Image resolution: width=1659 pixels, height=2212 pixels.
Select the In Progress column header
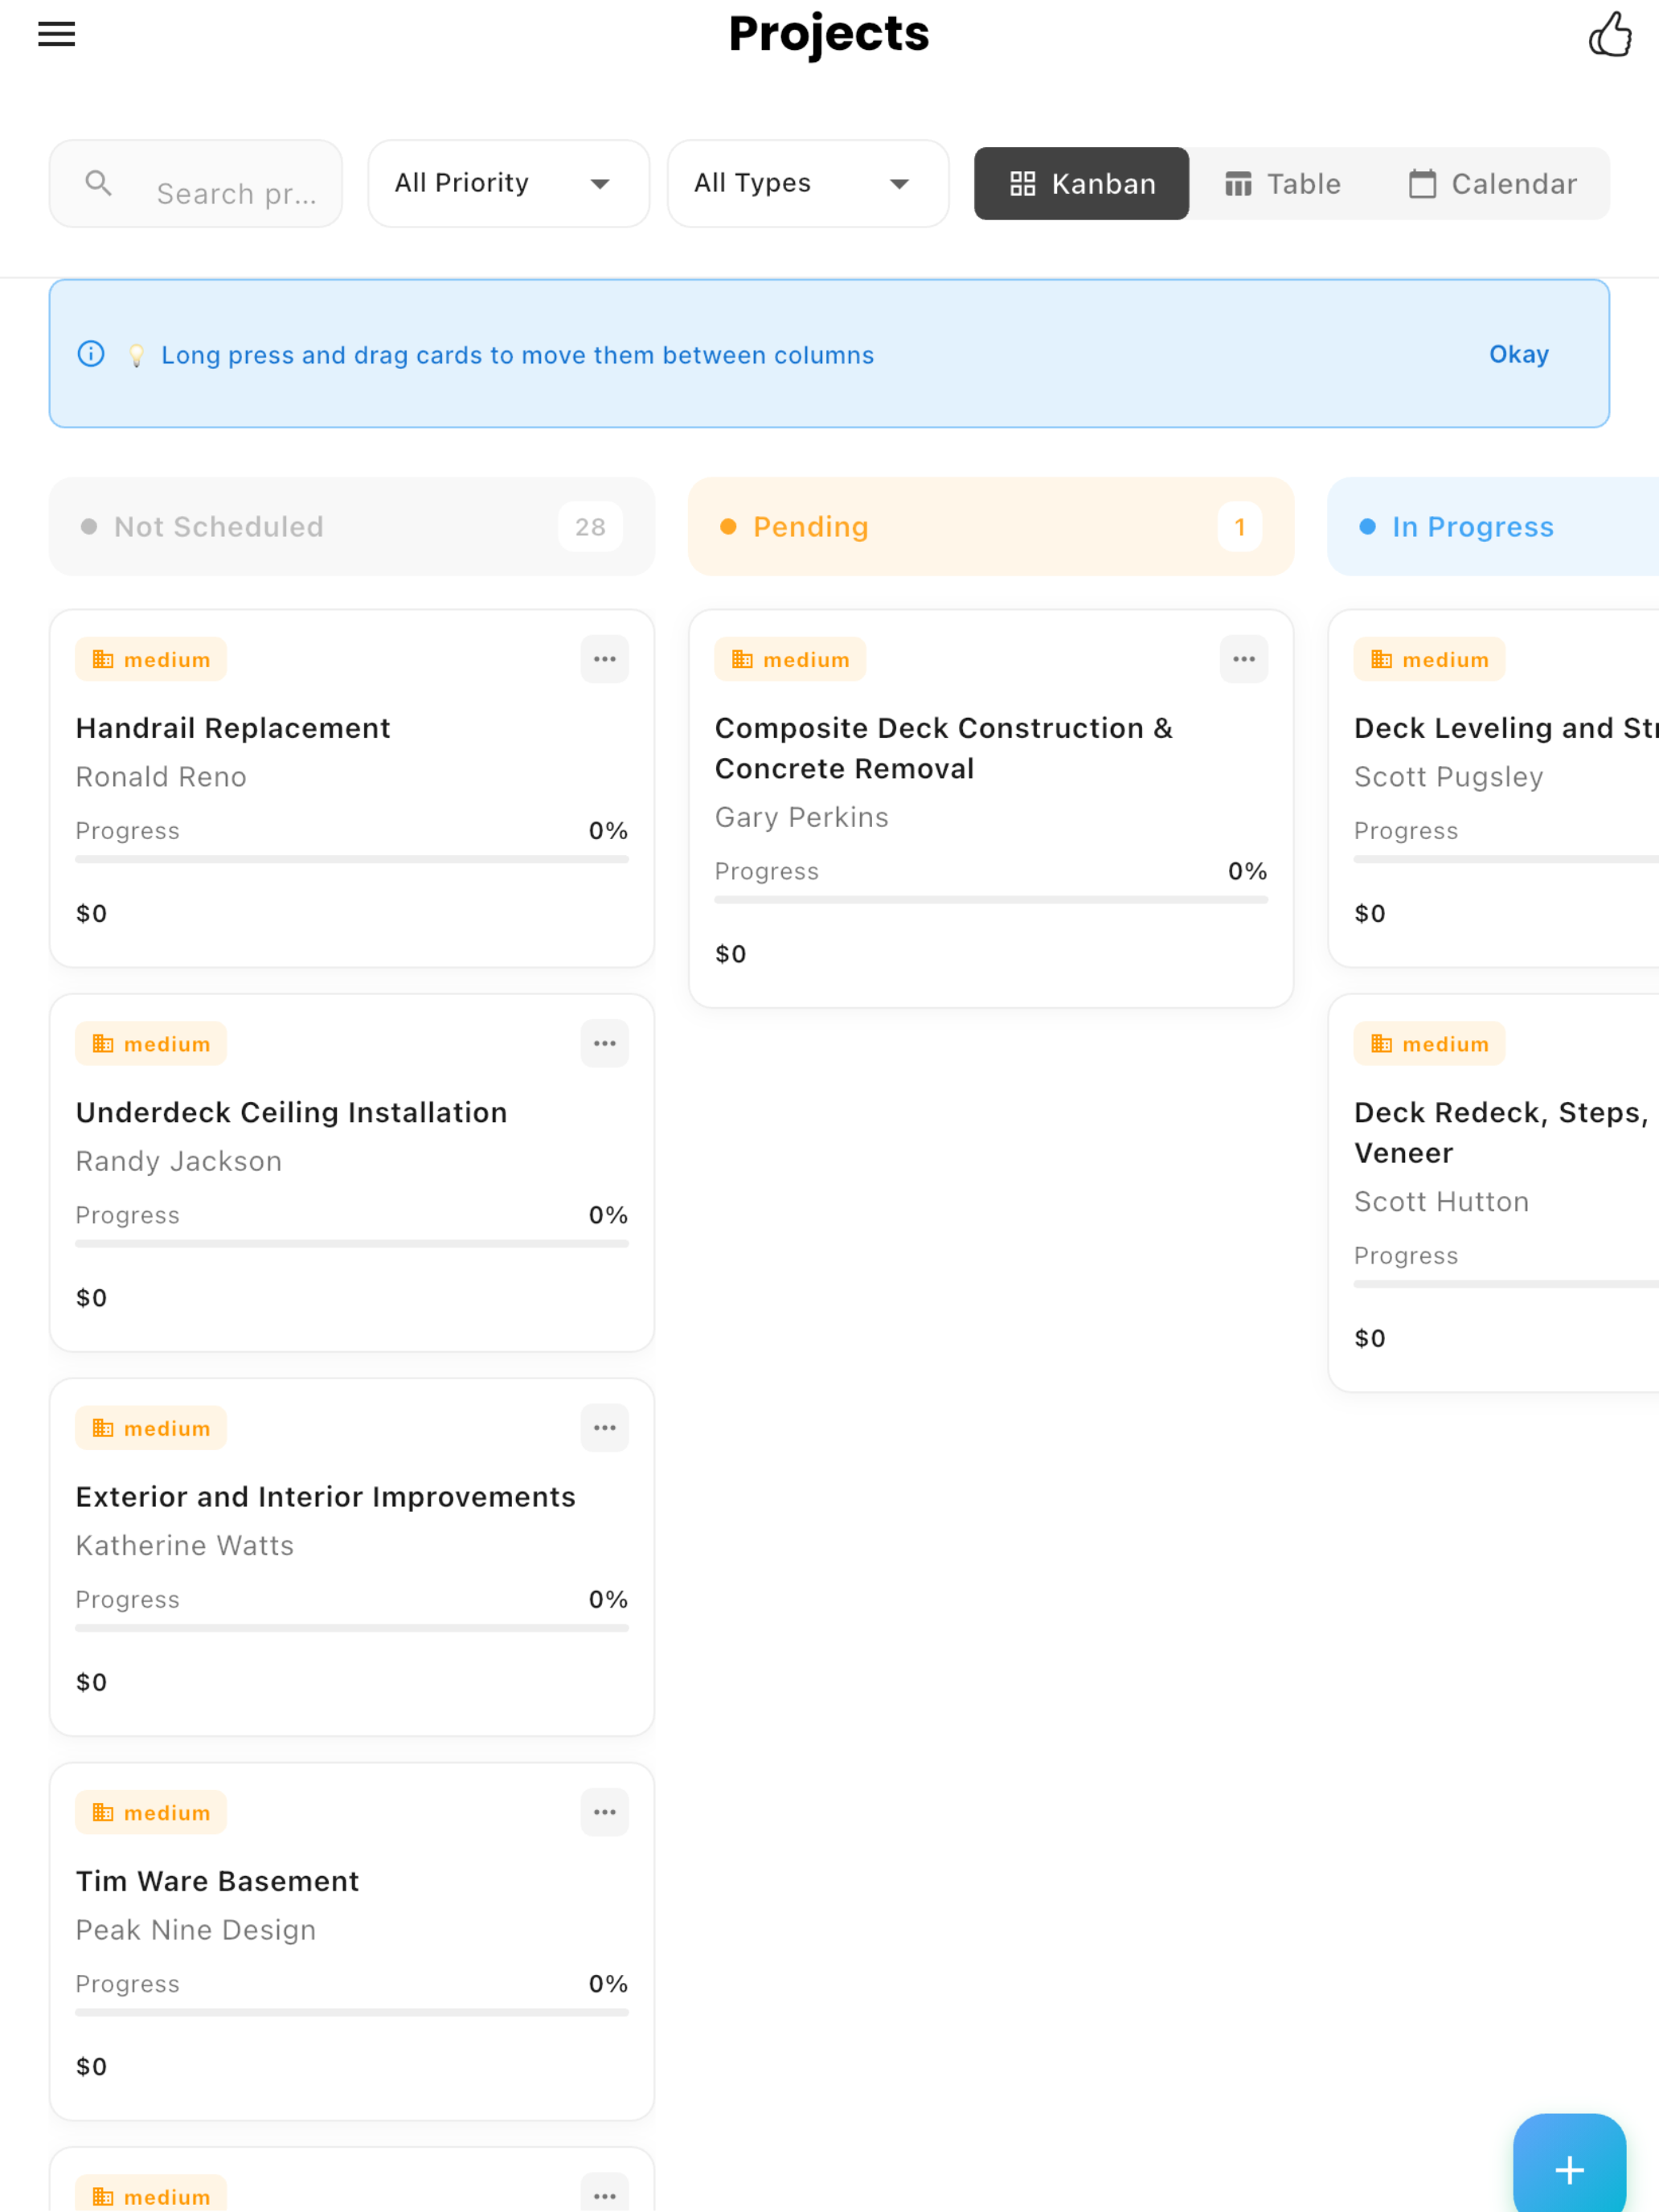click(x=1493, y=526)
